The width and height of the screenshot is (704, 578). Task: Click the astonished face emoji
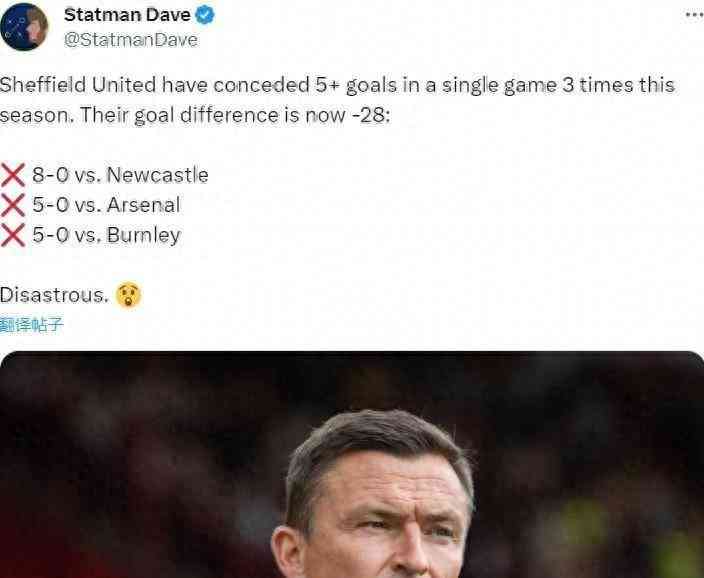pos(128,295)
